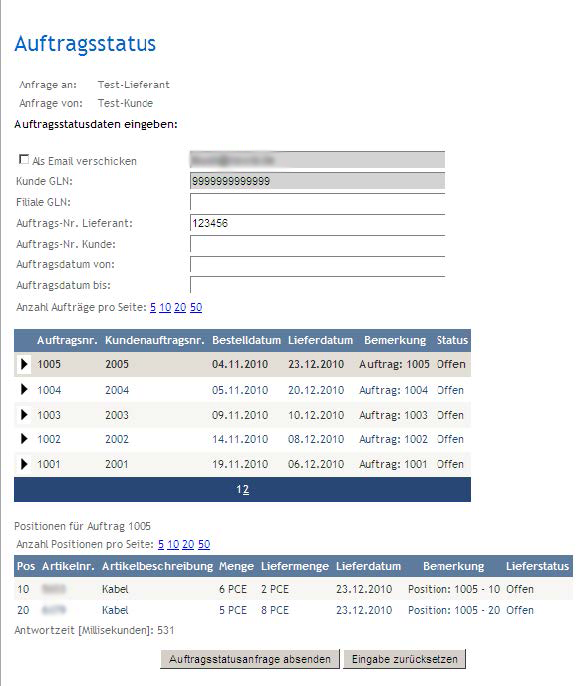
Task: Click the Kunde GLN field
Action: [x=317, y=181]
